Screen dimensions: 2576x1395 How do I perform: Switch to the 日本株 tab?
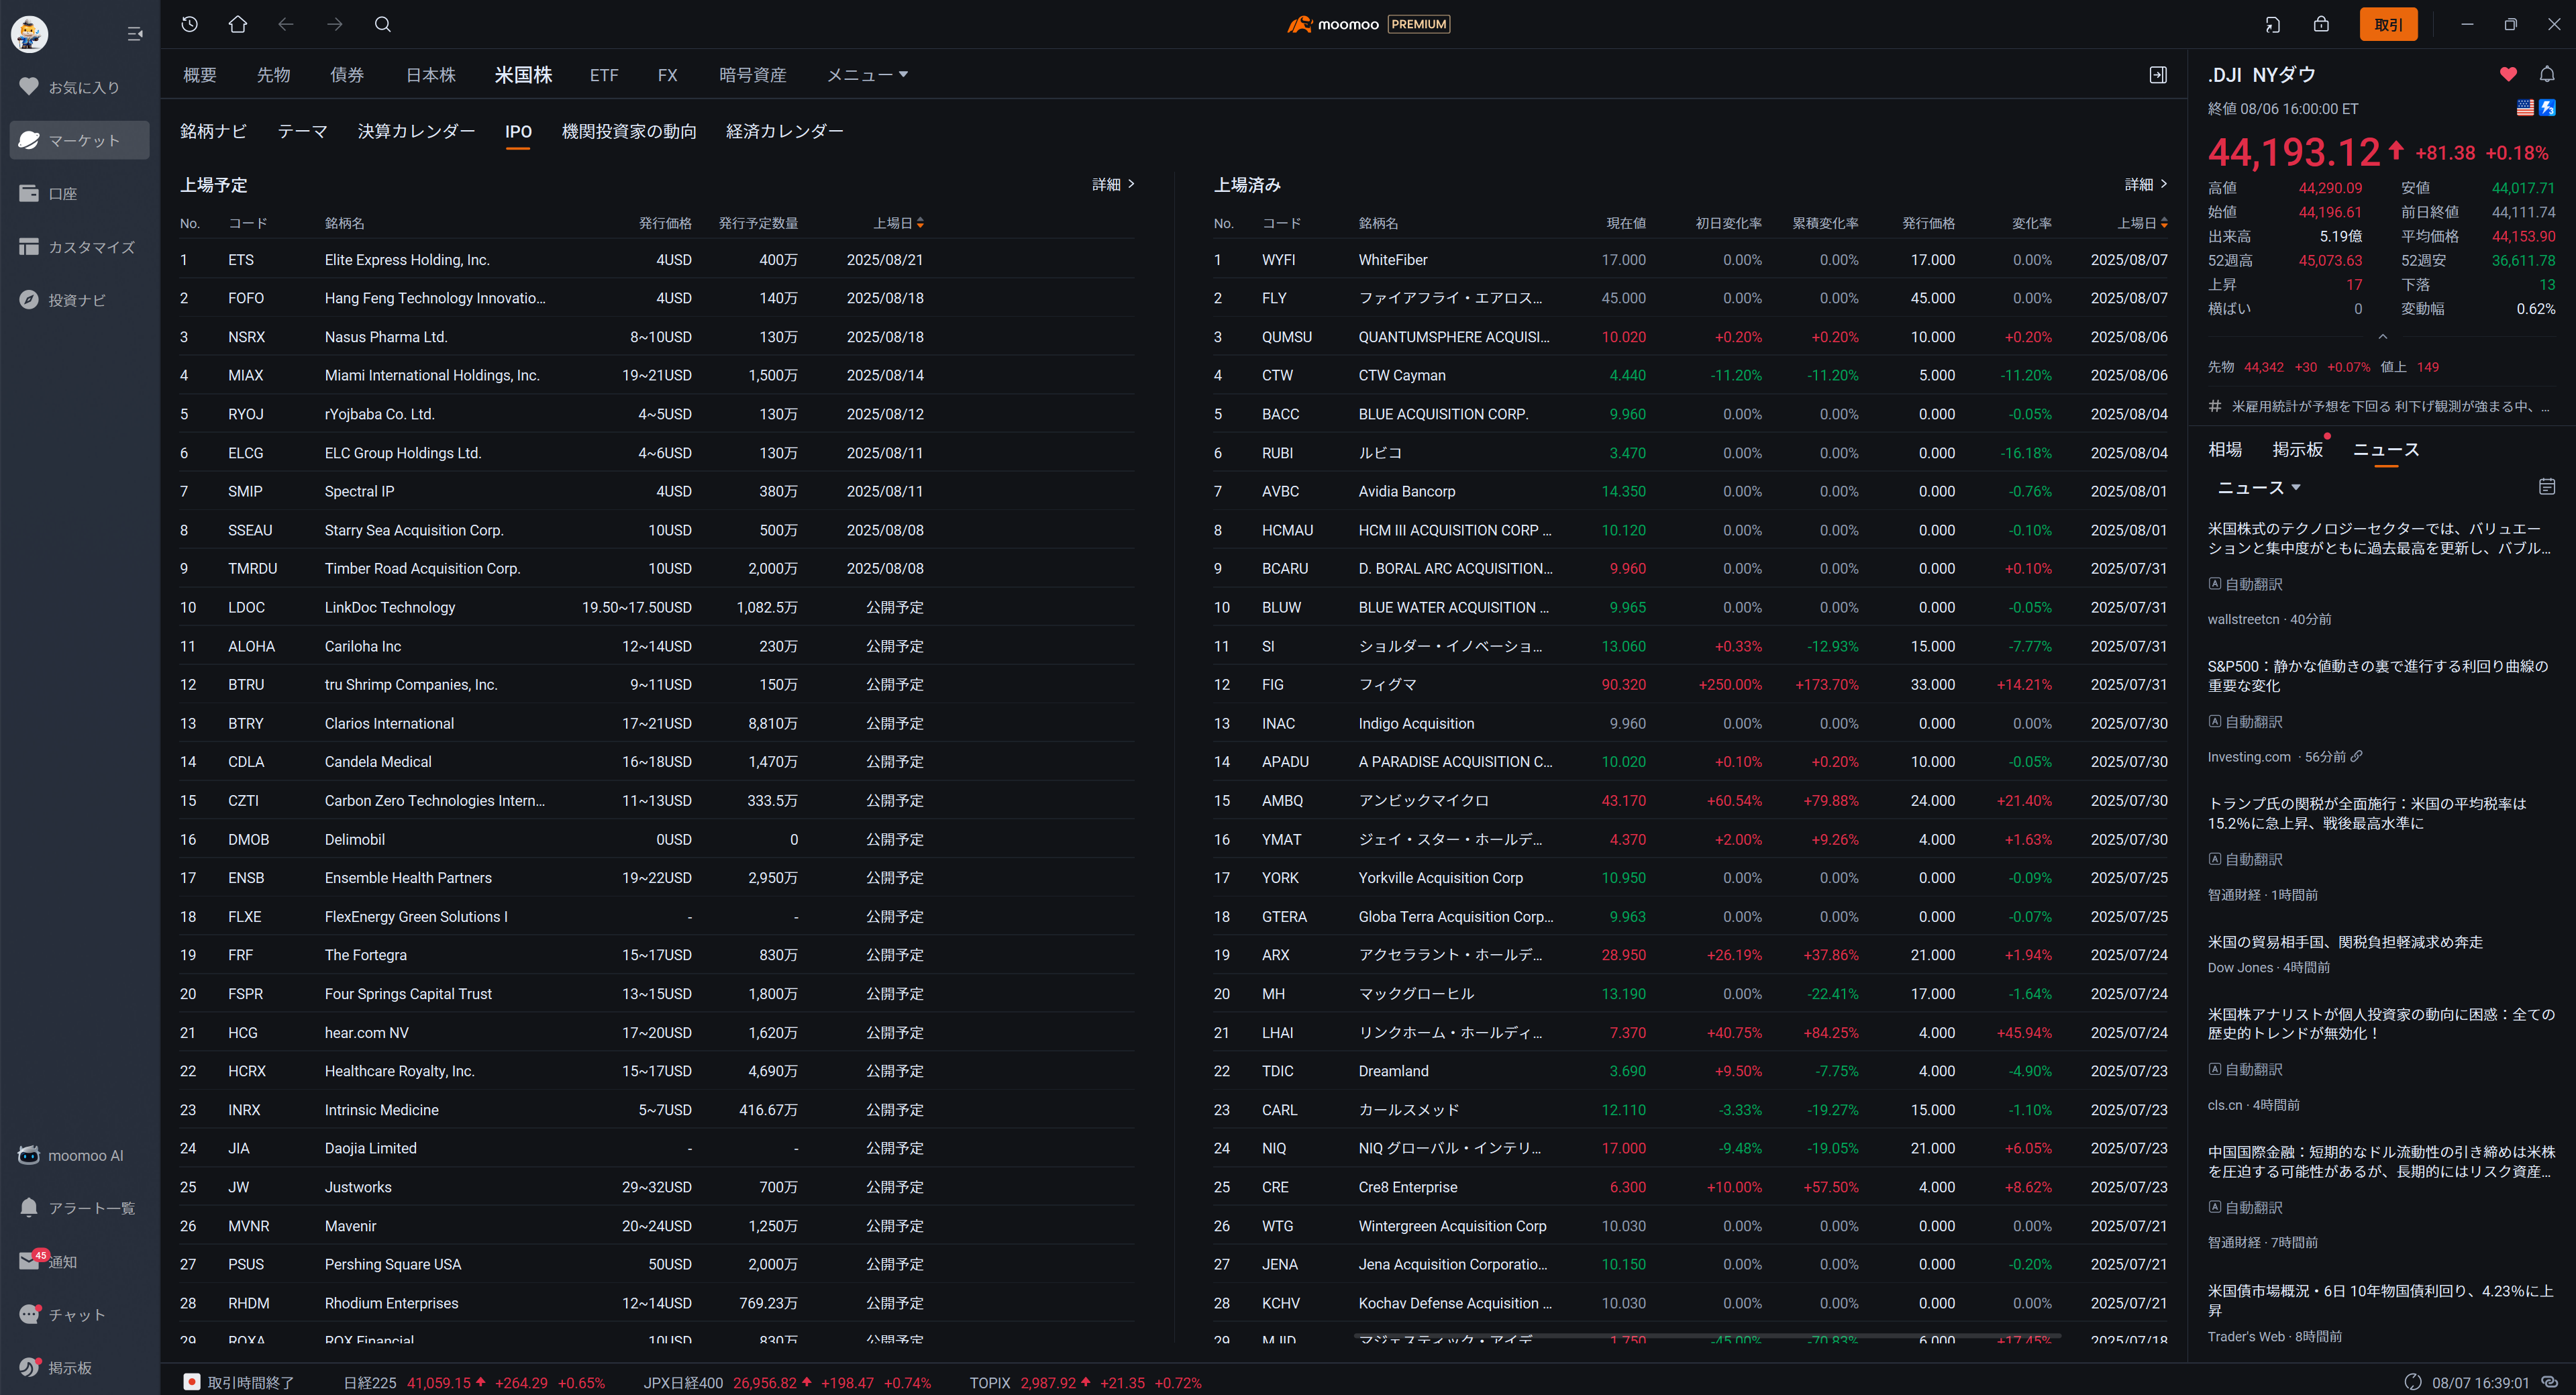[431, 75]
